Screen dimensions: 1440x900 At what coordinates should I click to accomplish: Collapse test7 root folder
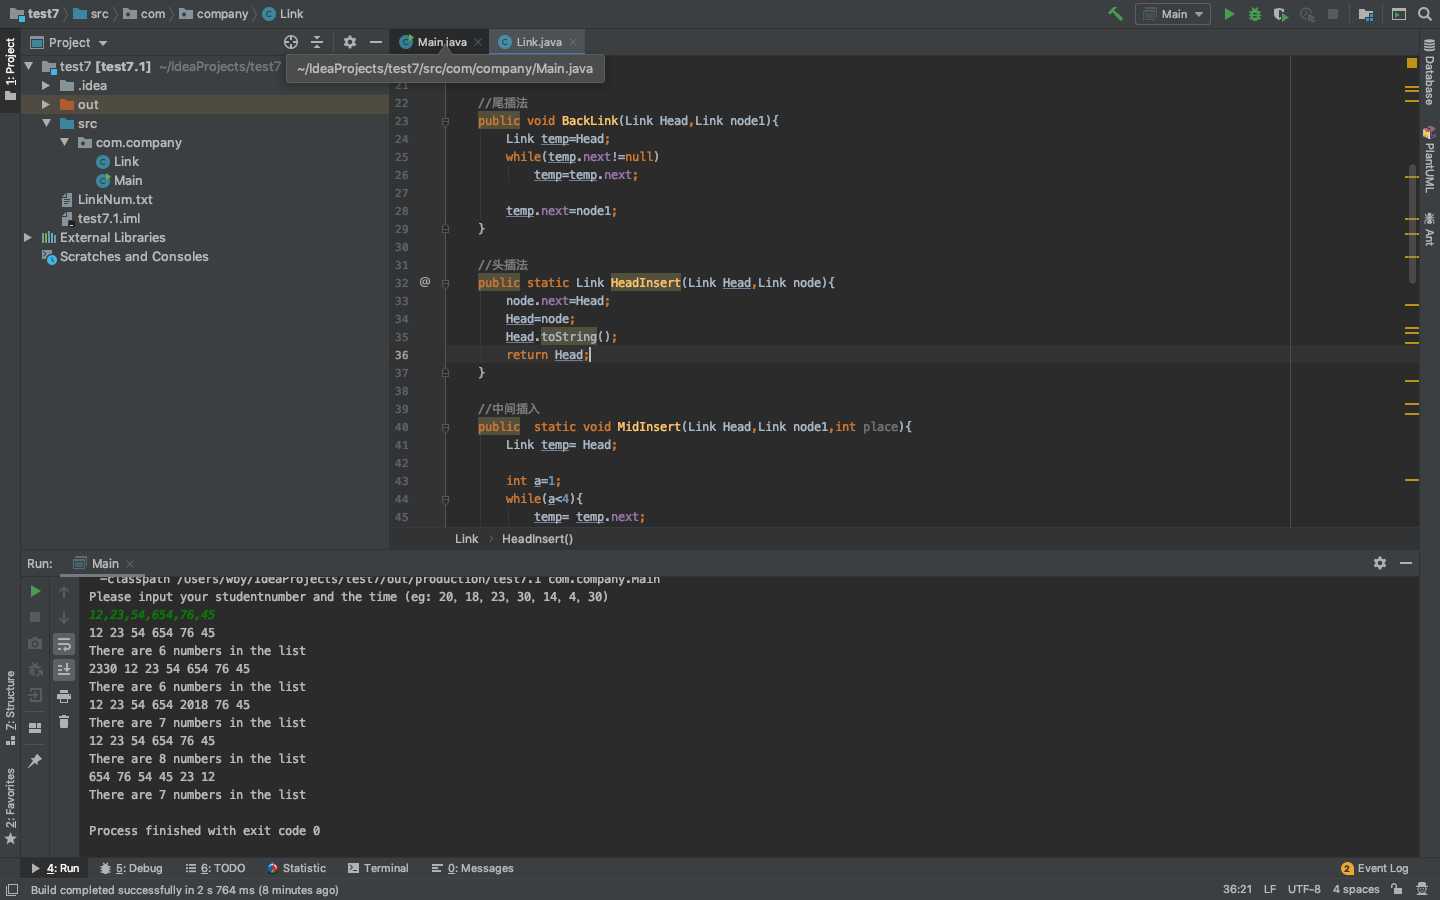click(x=29, y=66)
